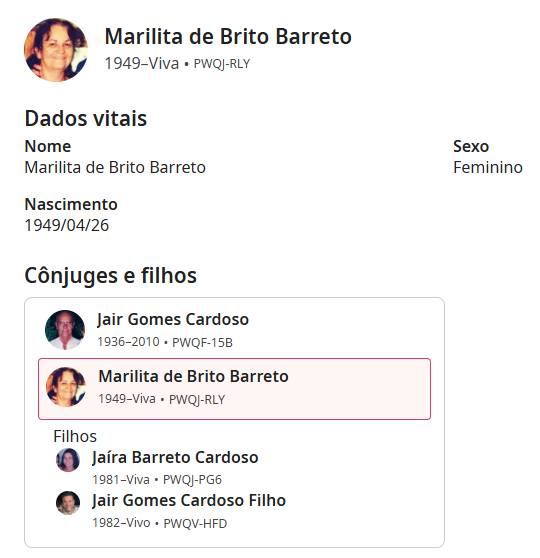The width and height of the screenshot is (540, 558).
Task: Open Jaíra Barreto Cardoso's small portrait
Action: (x=68, y=460)
